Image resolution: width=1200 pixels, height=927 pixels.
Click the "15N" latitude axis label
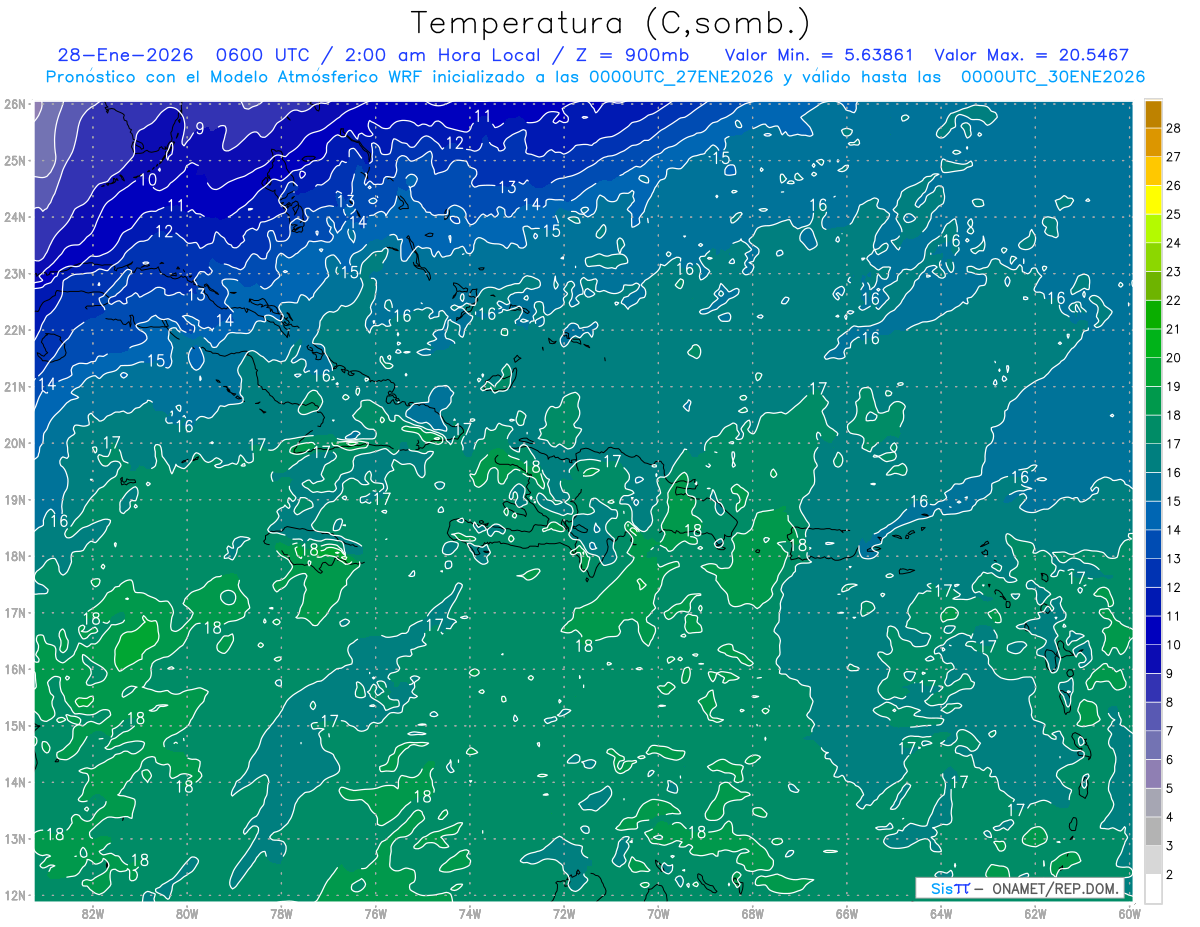15,725
